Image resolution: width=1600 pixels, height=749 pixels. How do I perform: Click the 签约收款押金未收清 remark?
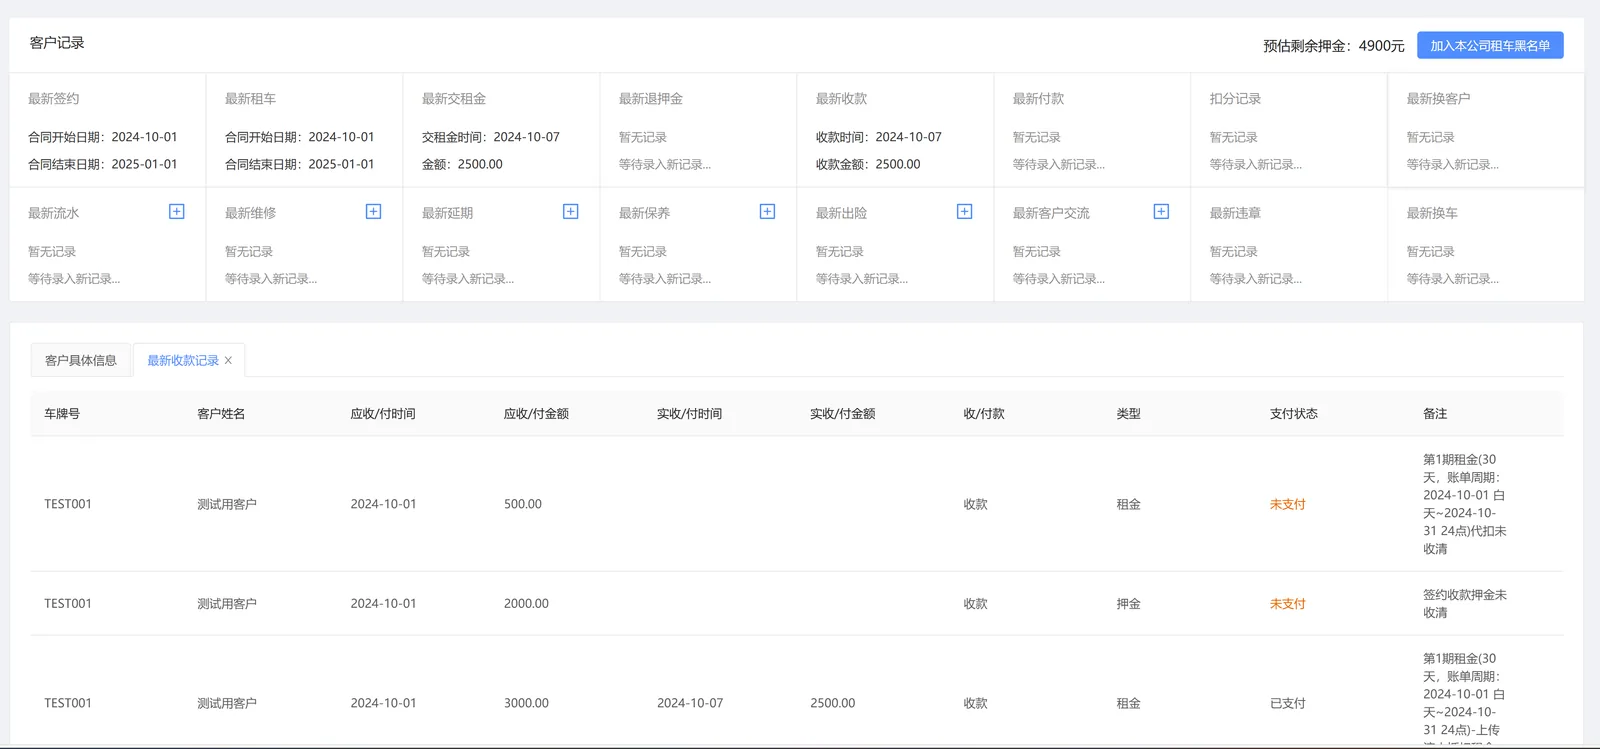[1465, 604]
